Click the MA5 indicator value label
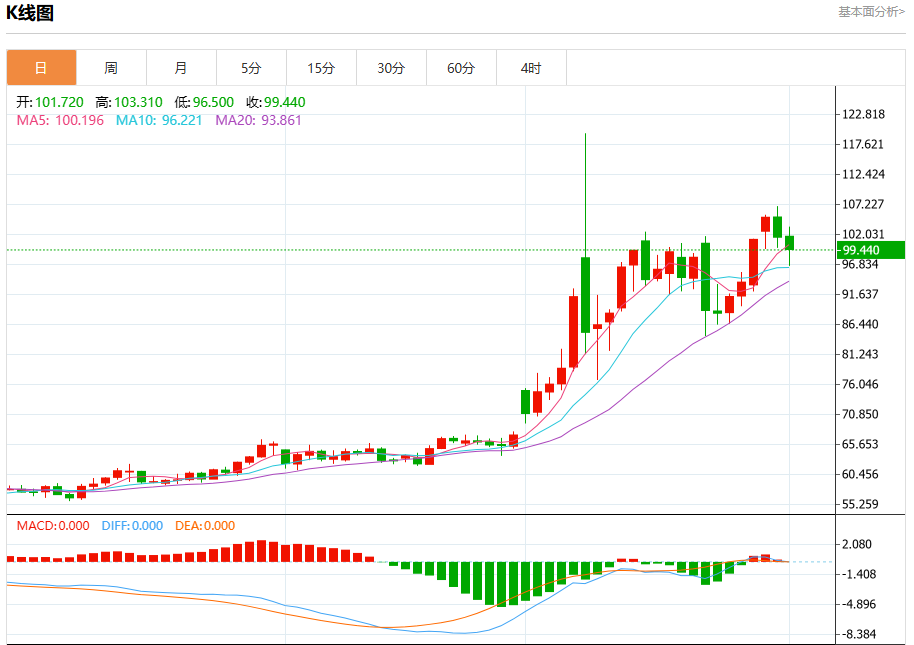Image resolution: width=914 pixels, height=645 pixels. point(60,121)
